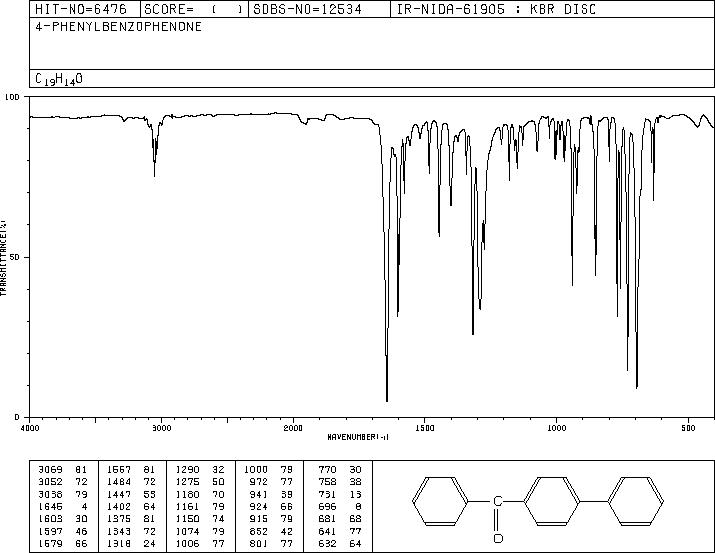The width and height of the screenshot is (715, 553).
Task: Click the carbonyl oxygen atom in the structure
Action: pyautogui.click(x=498, y=538)
